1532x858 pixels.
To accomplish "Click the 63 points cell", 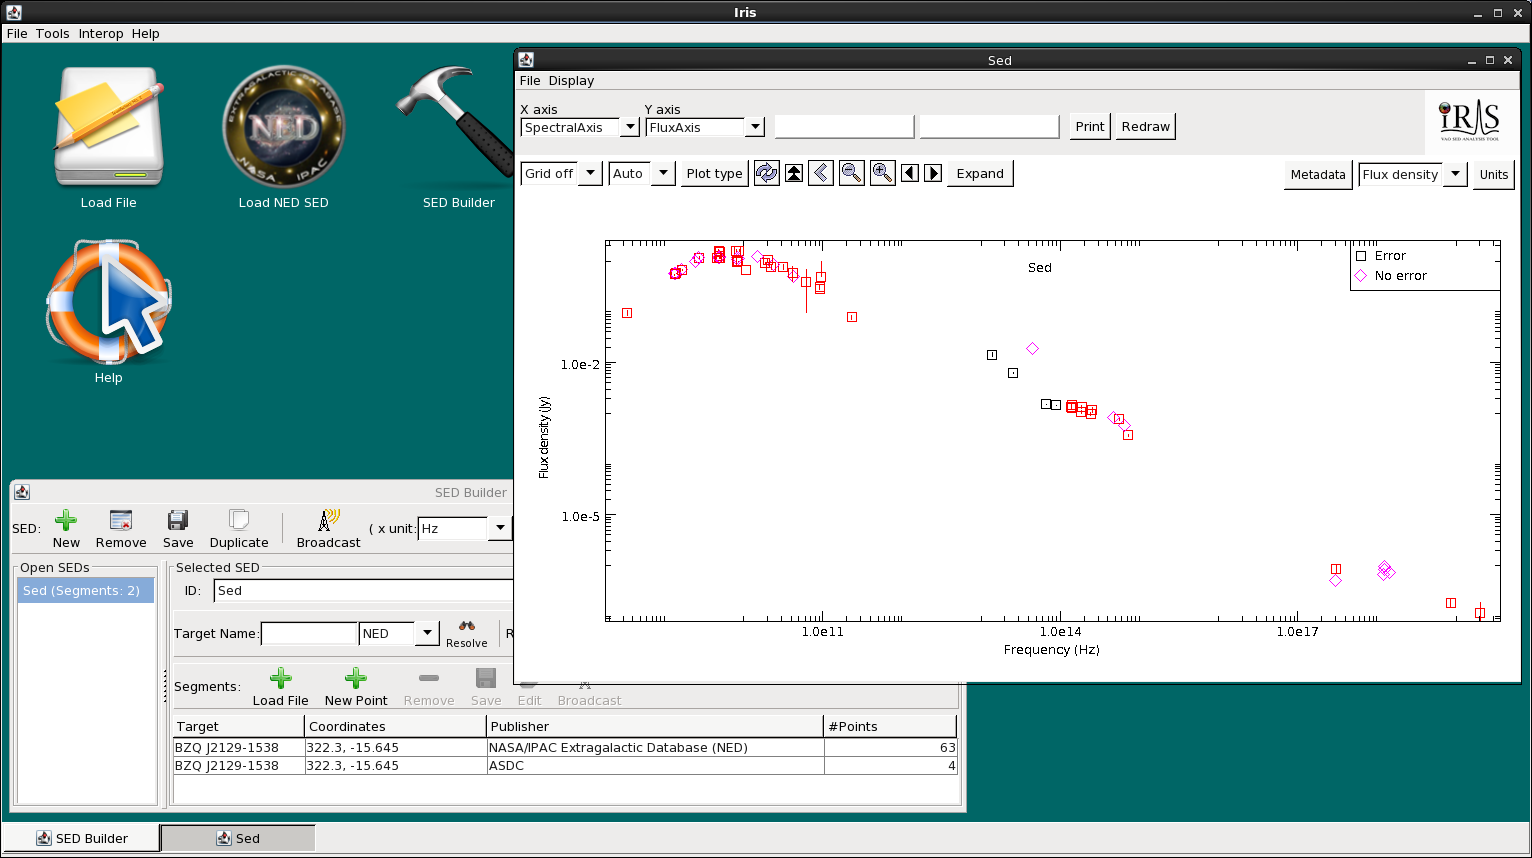I will click(891, 747).
